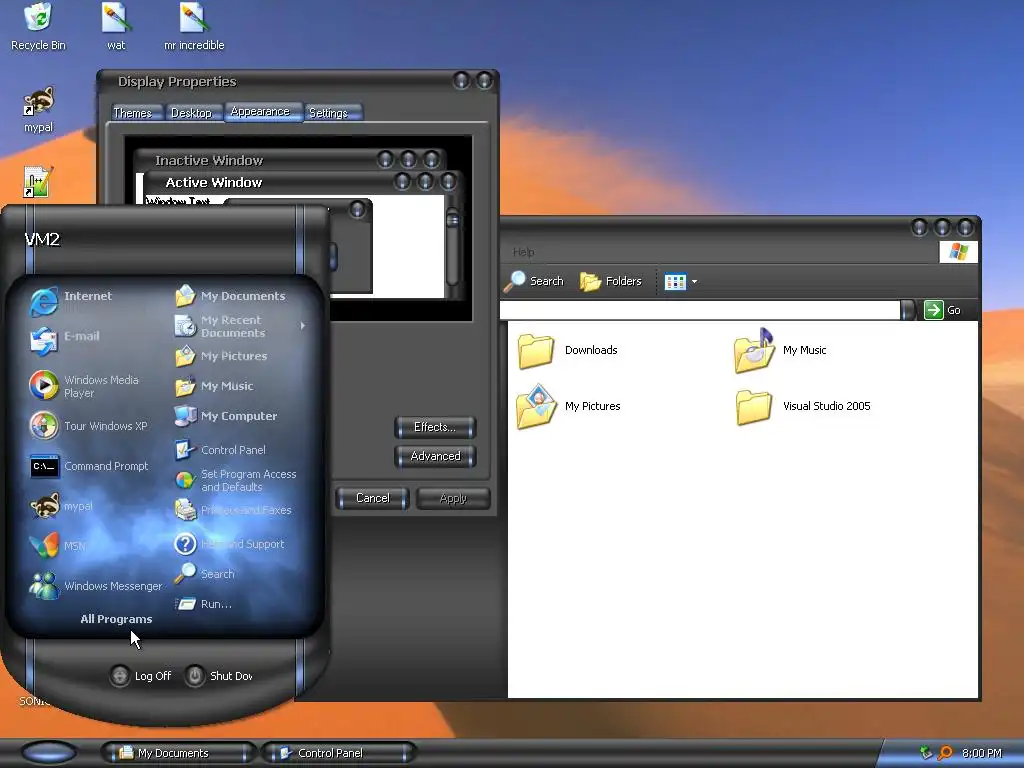
Task: Expand My Recent Documents submenu arrow
Action: pyautogui.click(x=302, y=326)
